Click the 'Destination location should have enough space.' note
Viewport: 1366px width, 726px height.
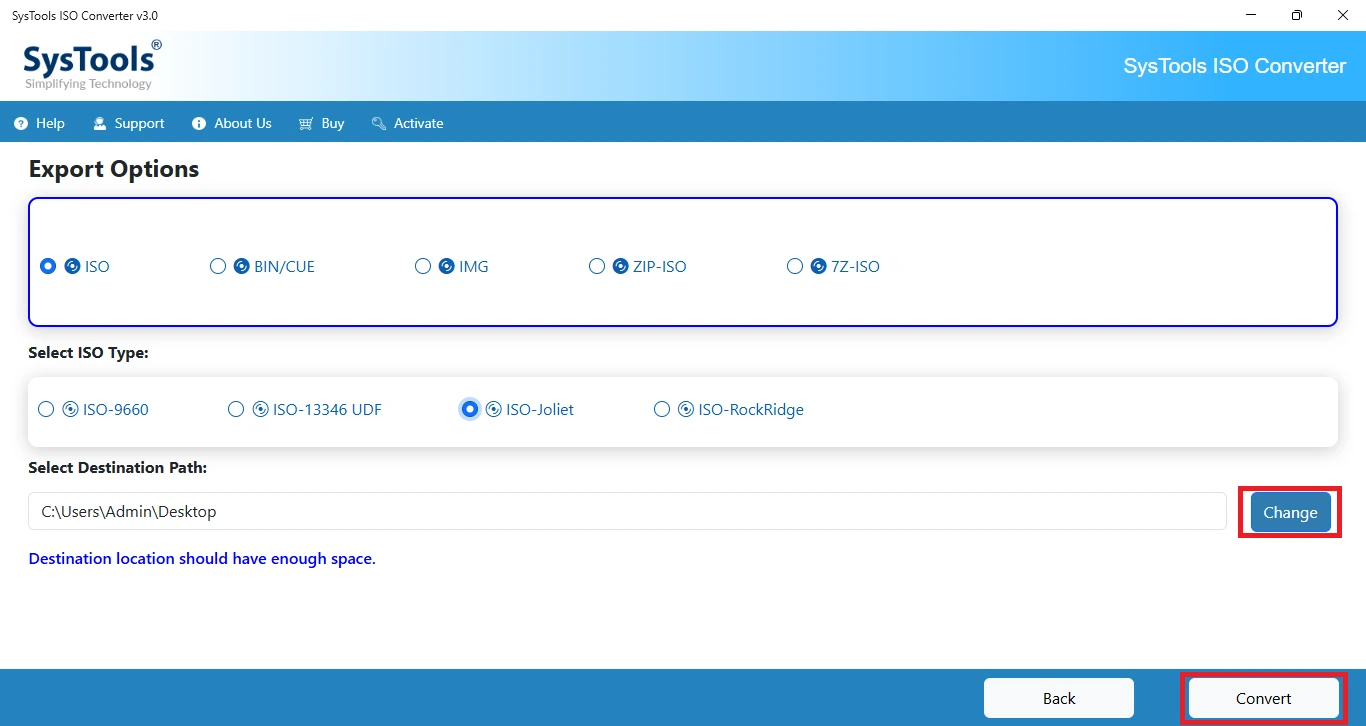point(202,558)
